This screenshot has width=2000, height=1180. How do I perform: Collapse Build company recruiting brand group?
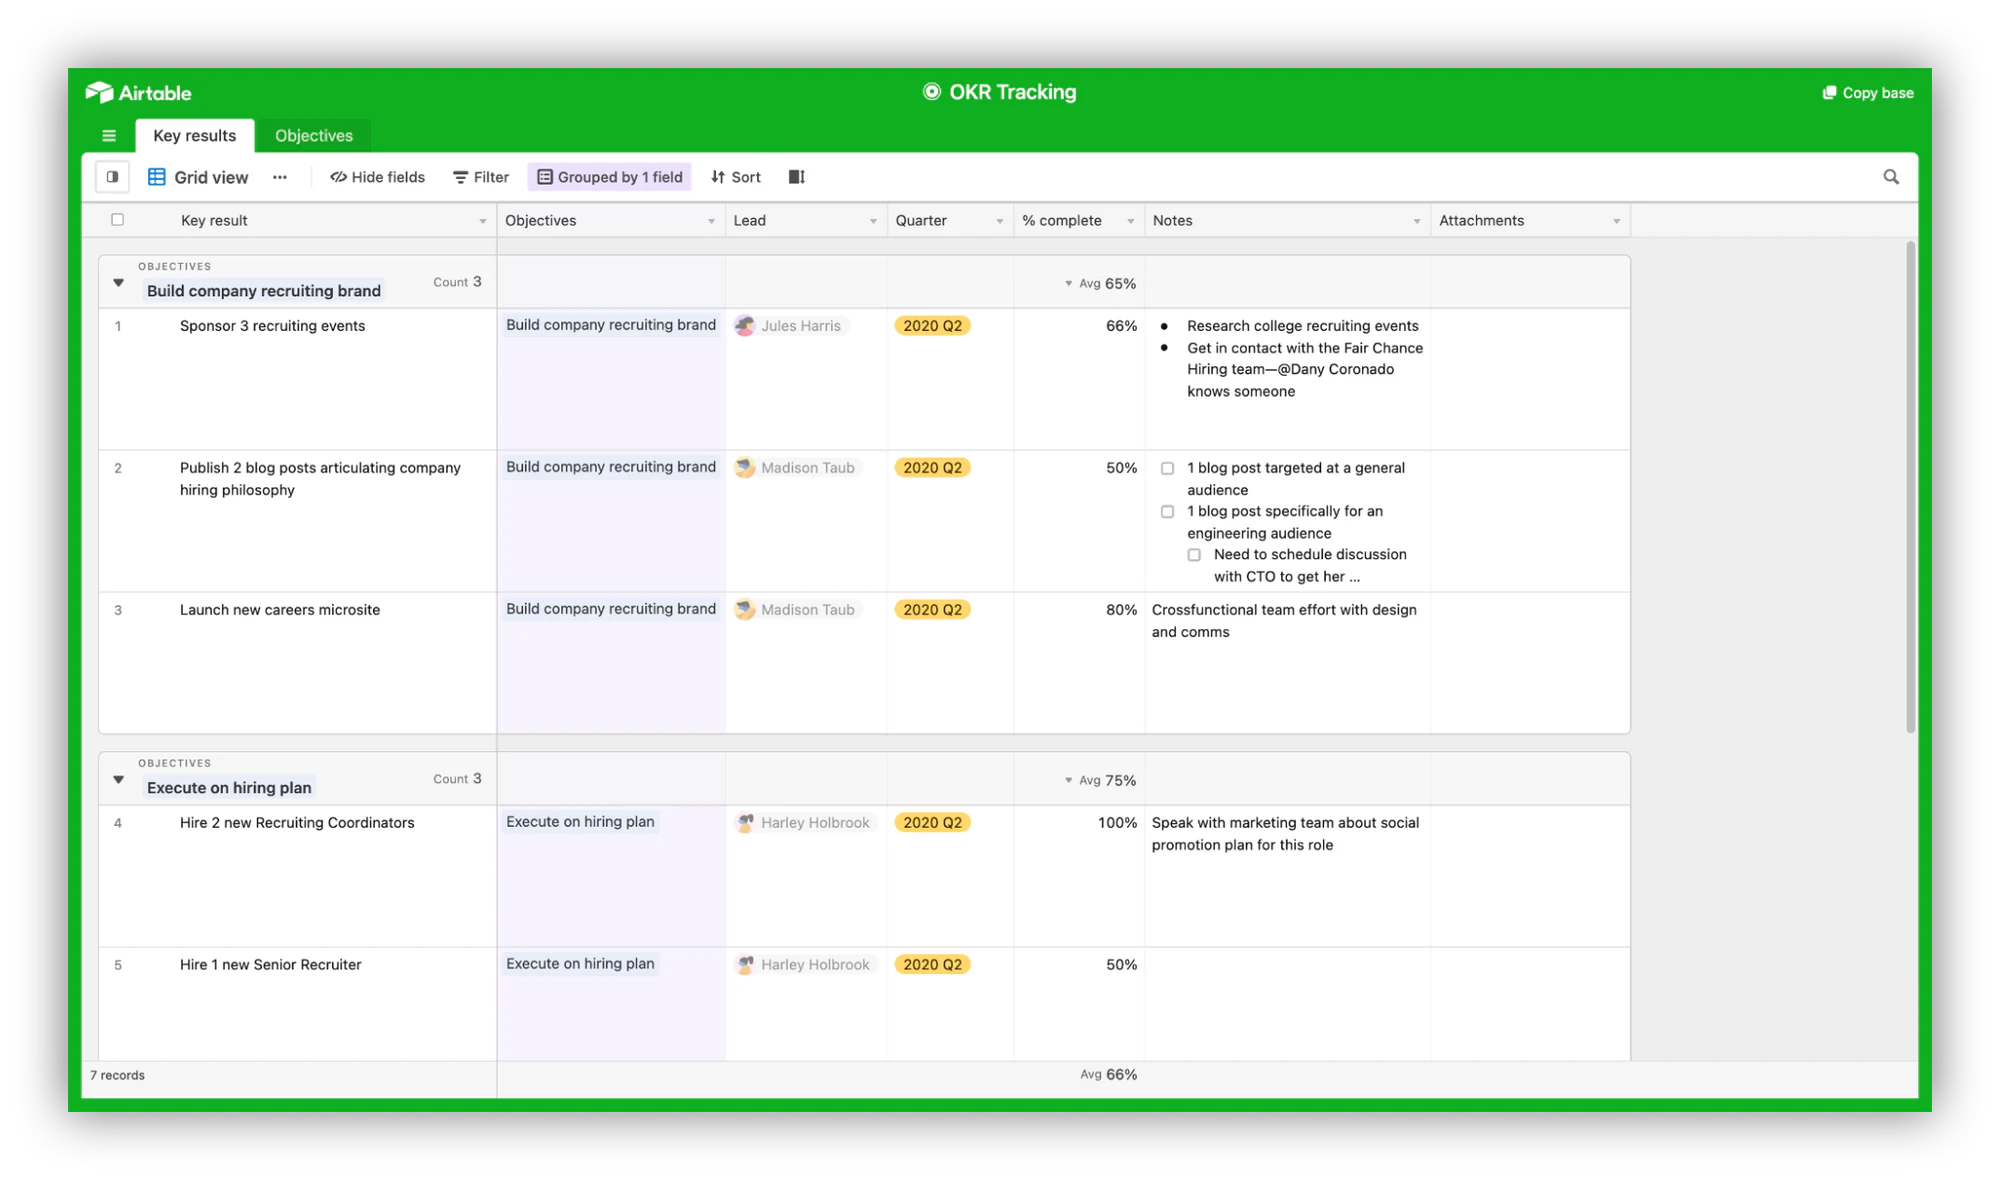119,283
